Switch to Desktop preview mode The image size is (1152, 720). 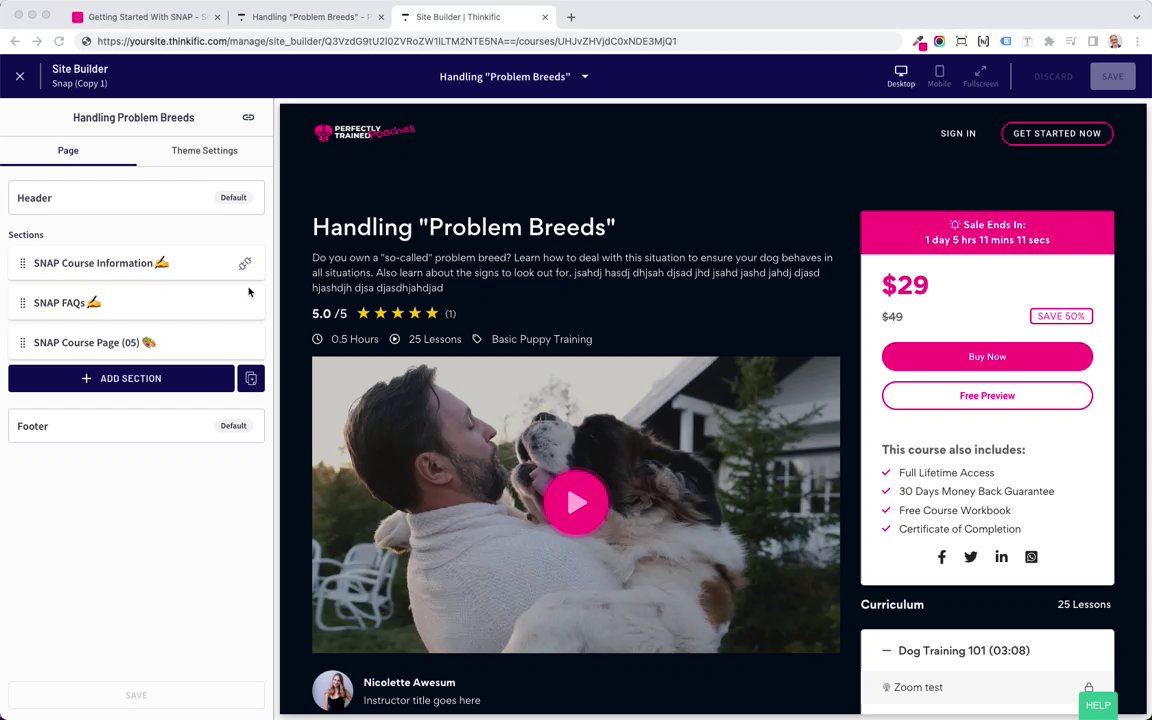click(901, 76)
